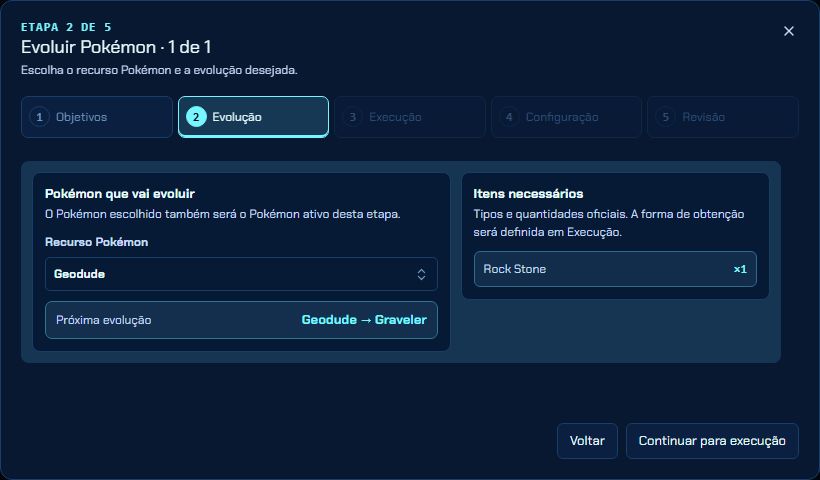Screen dimensions: 820x480
Task: Click the Voltar button
Action: pyautogui.click(x=587, y=441)
